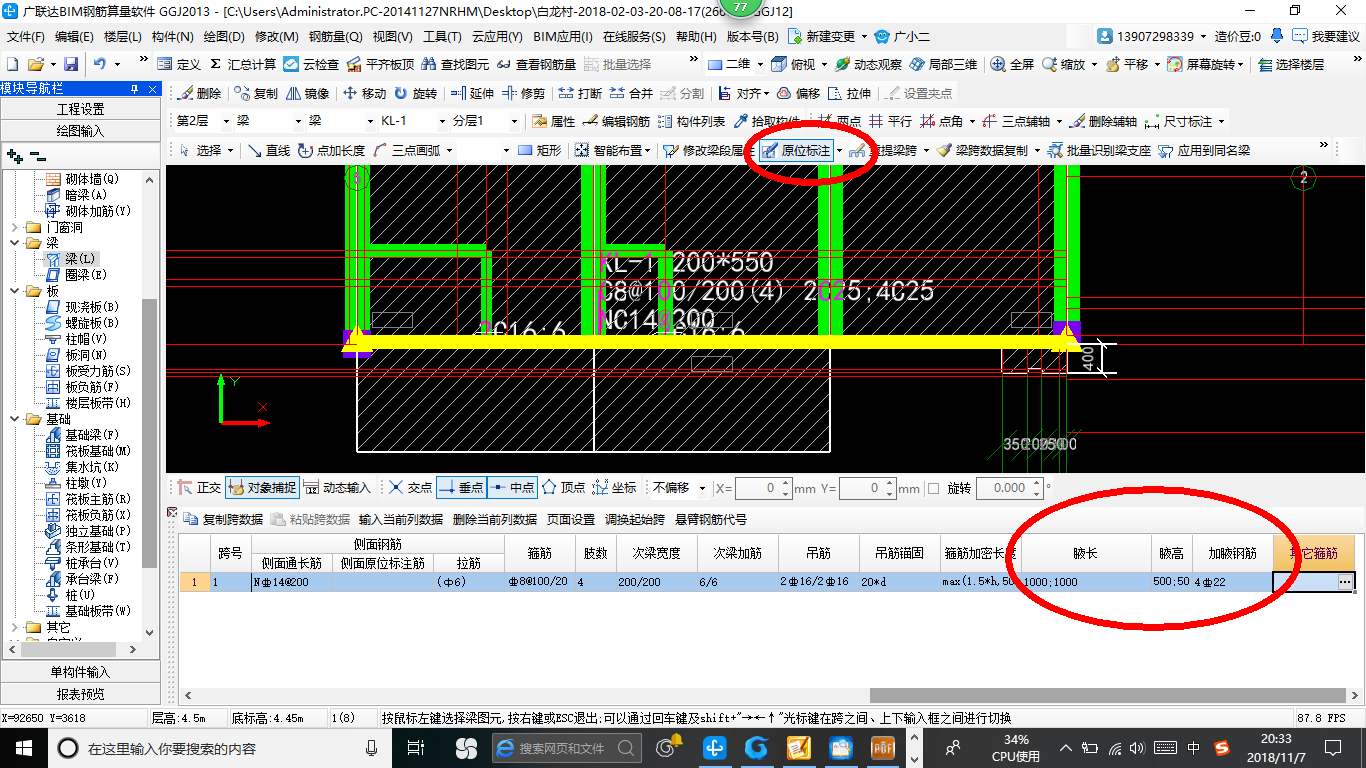Open the 分层1 layer dropdown
Image resolution: width=1366 pixels, height=768 pixels.
click(515, 121)
